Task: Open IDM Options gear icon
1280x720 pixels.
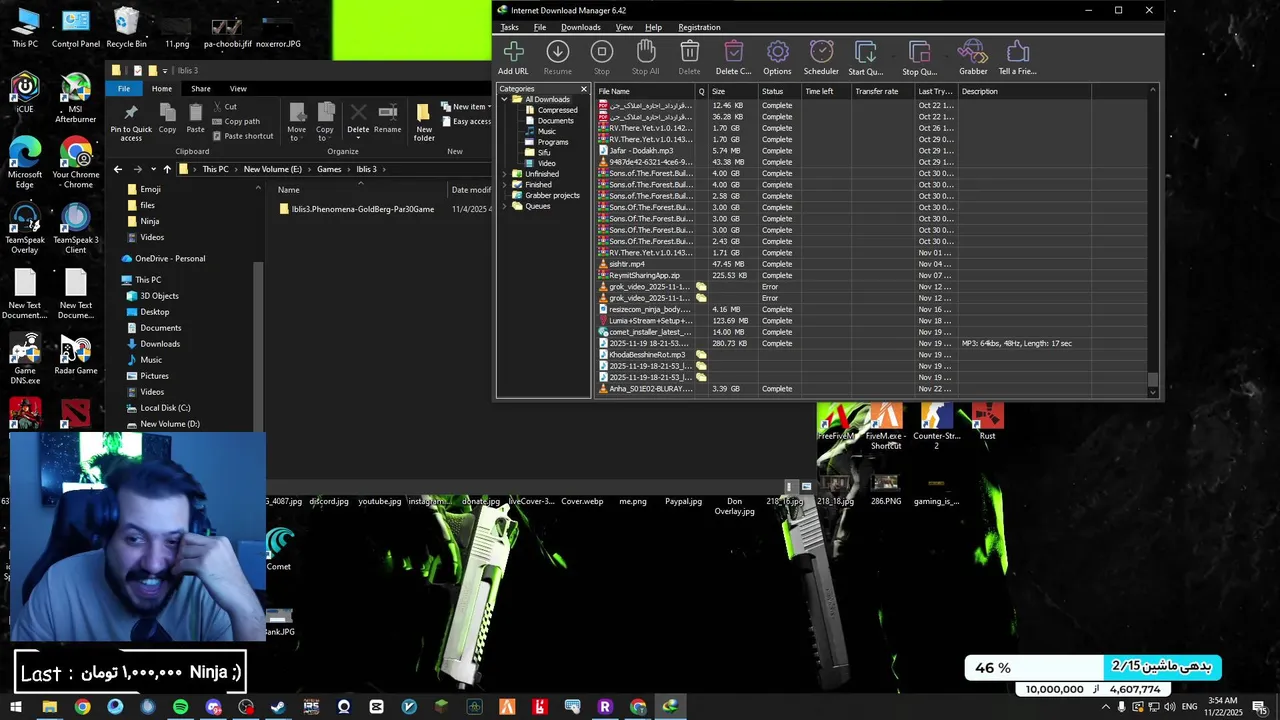Action: pyautogui.click(x=777, y=58)
